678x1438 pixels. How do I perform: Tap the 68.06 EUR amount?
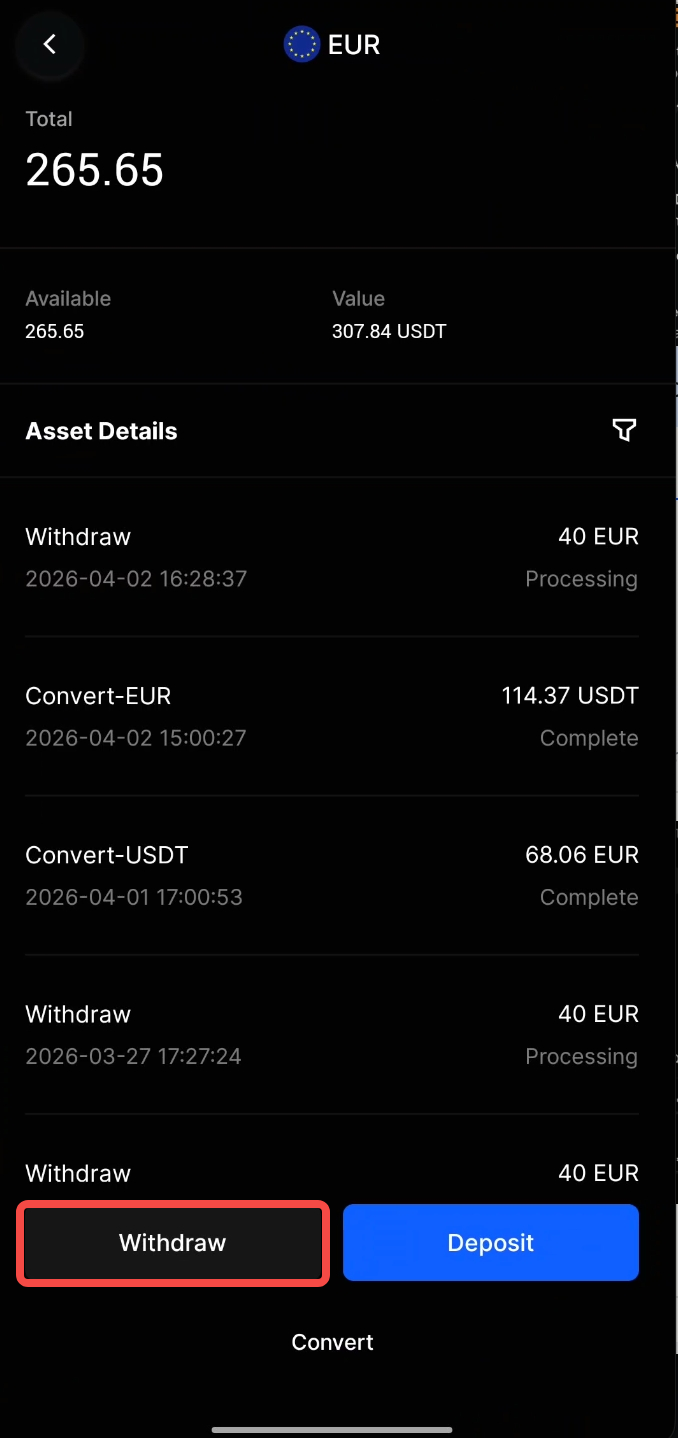582,855
